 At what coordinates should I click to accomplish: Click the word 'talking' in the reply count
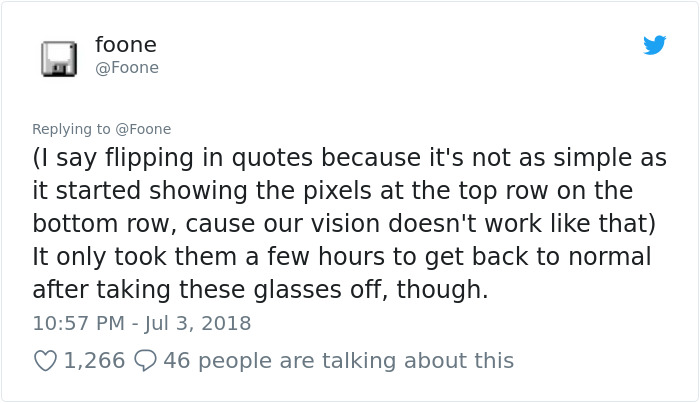pyautogui.click(x=359, y=361)
